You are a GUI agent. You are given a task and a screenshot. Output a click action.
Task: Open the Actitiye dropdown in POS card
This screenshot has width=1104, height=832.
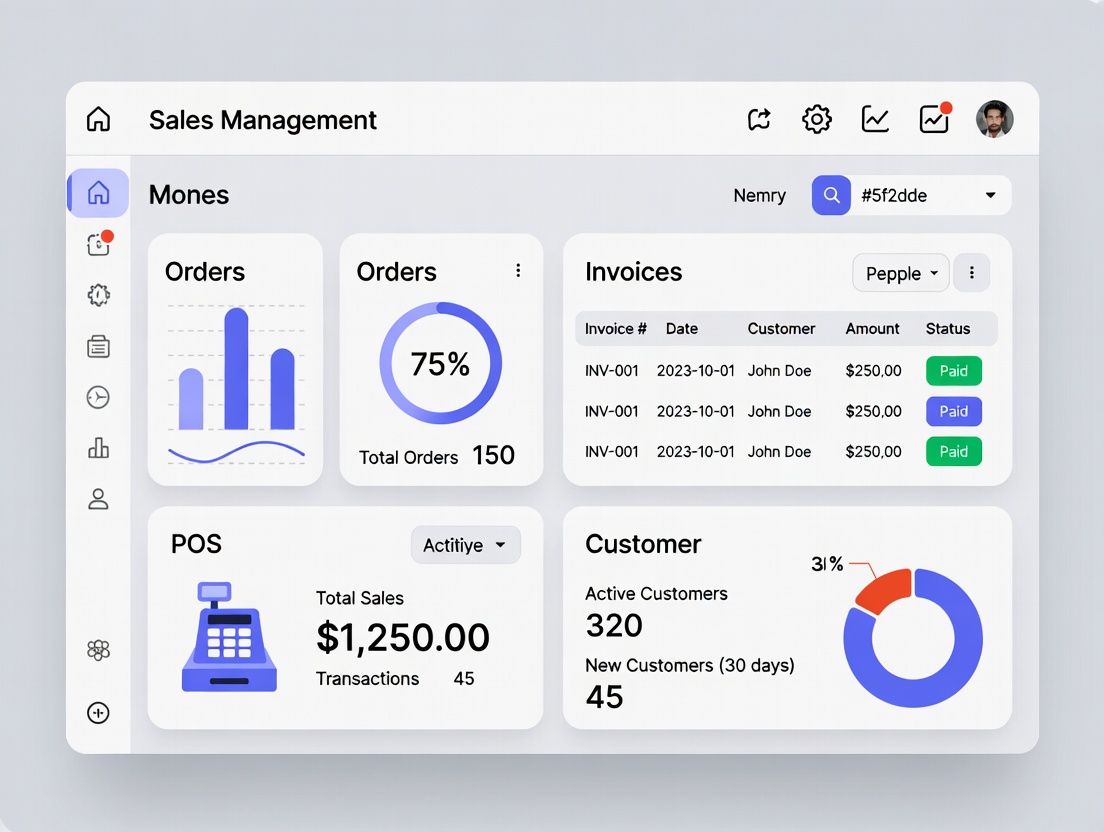coord(465,545)
